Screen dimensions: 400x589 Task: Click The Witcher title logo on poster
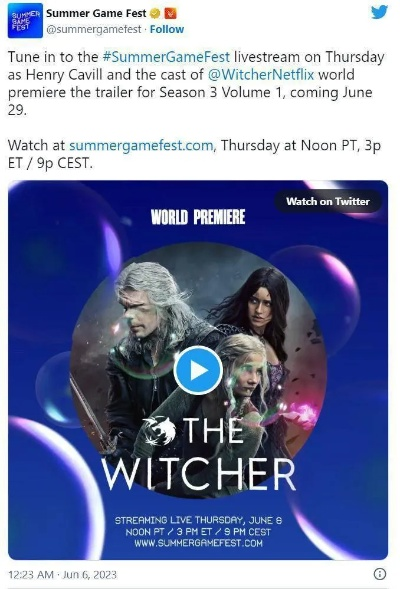[x=199, y=454]
